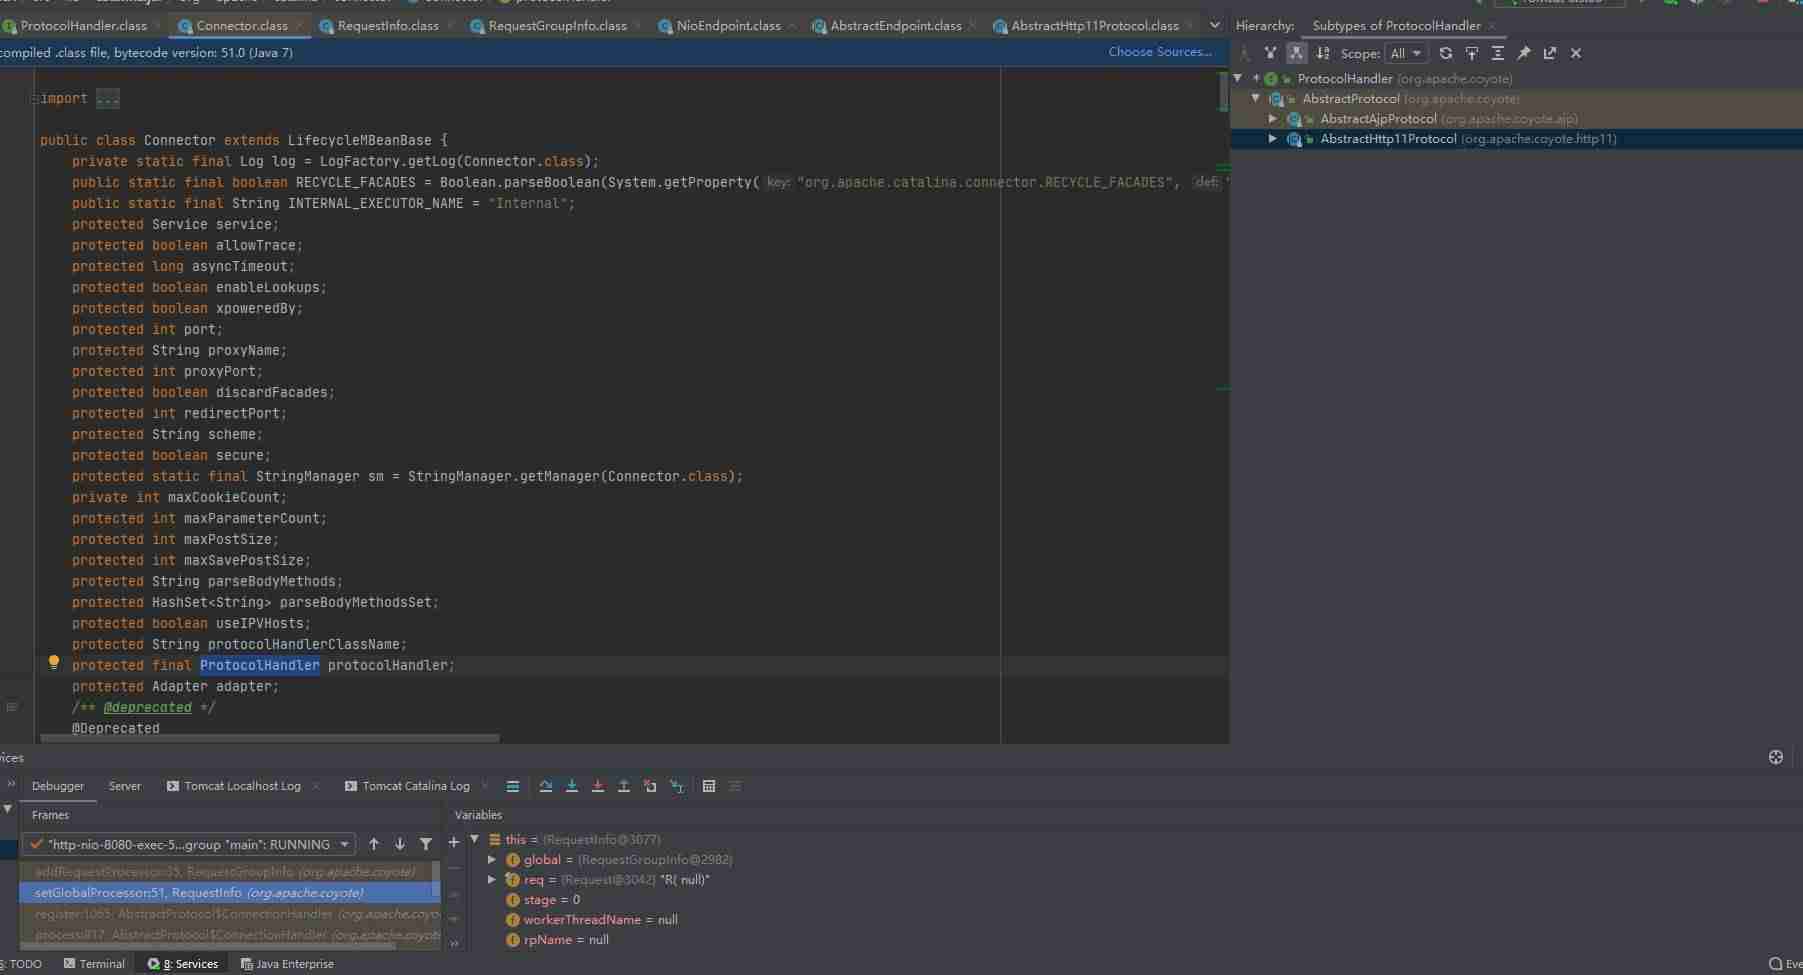Open the Server tab in debugger
This screenshot has width=1803, height=975.
click(125, 786)
